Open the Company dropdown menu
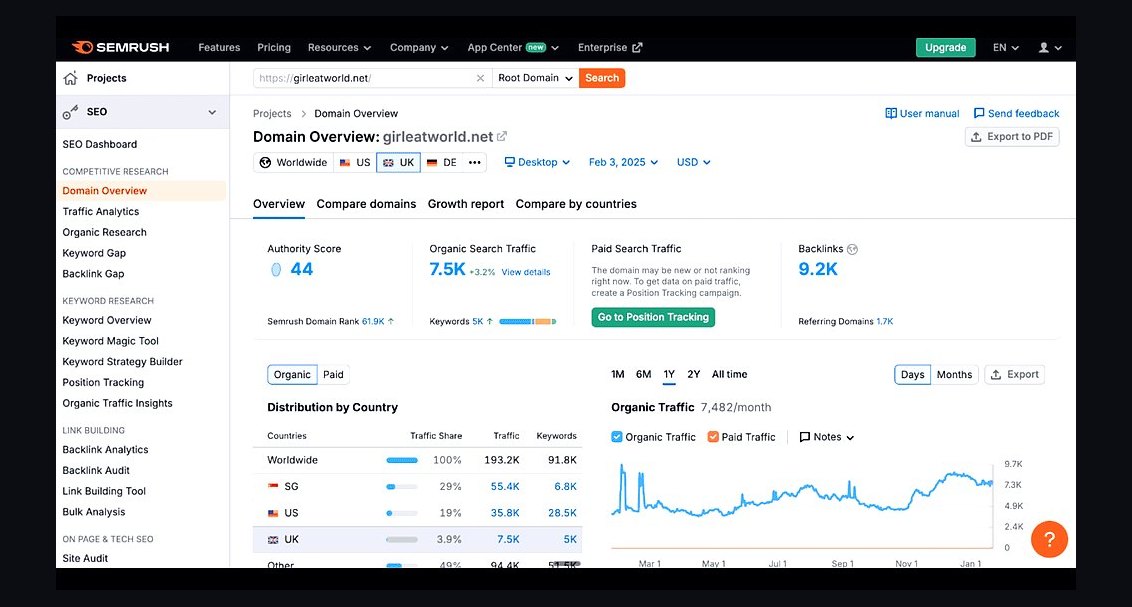Screen dimensions: 1132x607 419,48
